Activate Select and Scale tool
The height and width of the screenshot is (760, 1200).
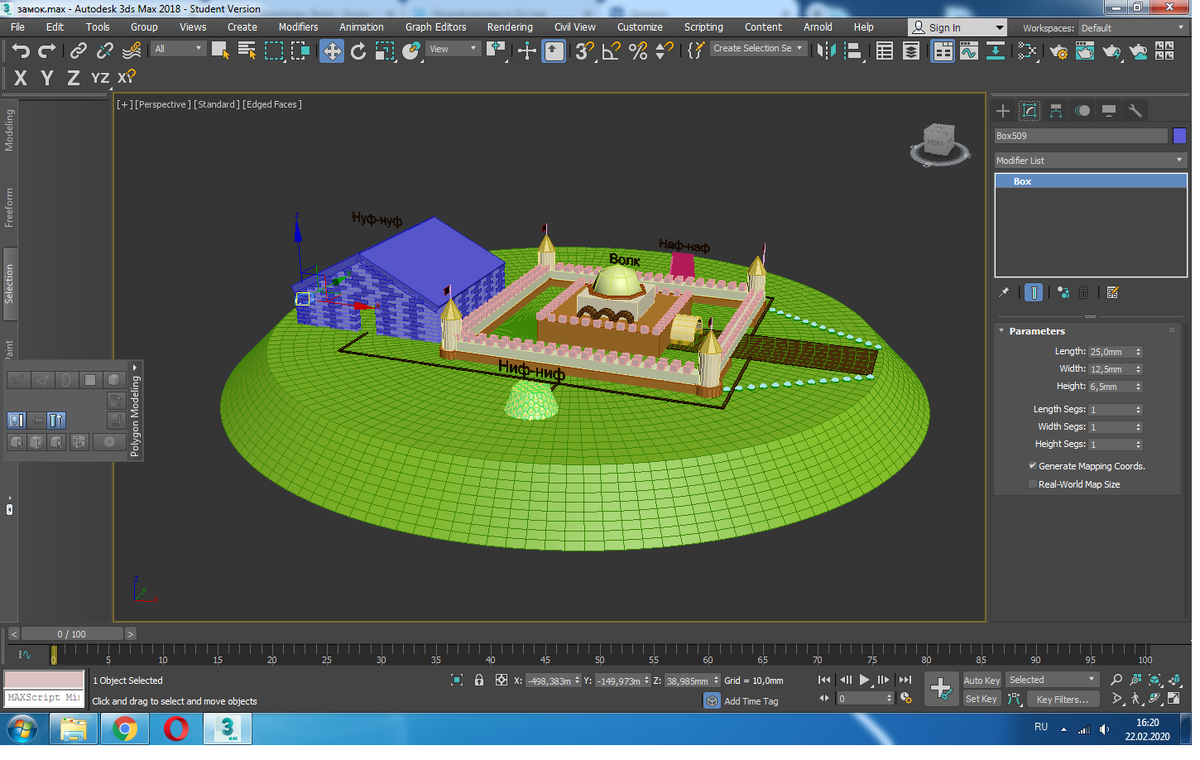(385, 50)
